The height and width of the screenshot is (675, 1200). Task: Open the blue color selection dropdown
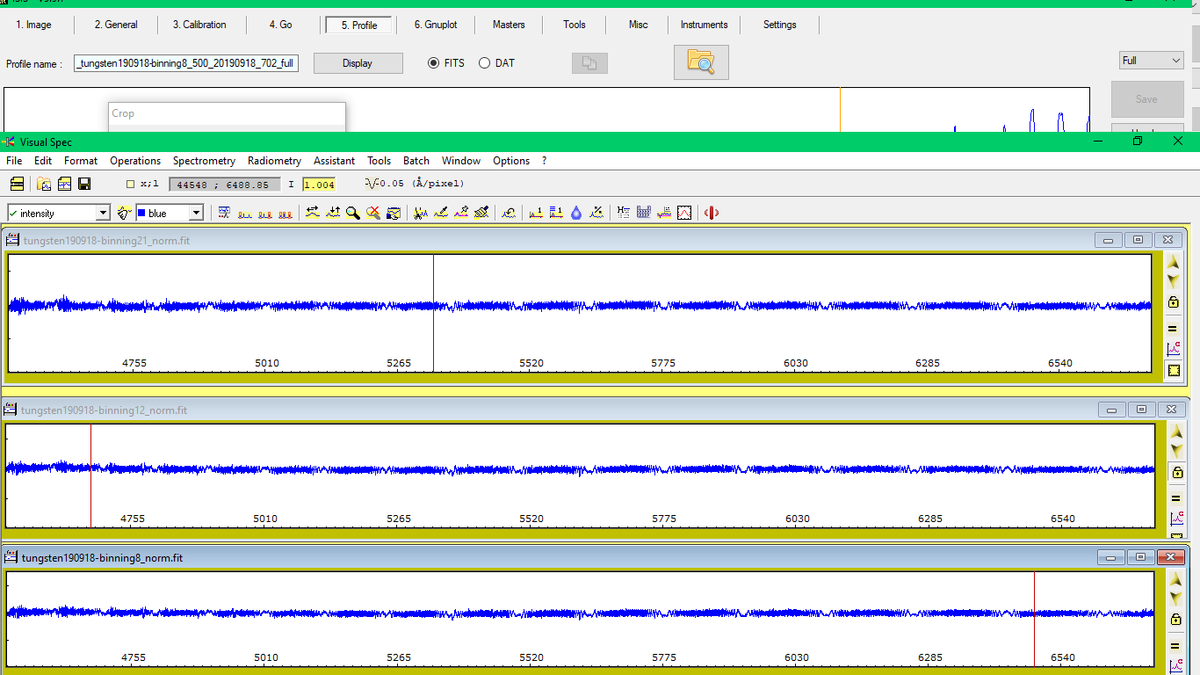(195, 212)
